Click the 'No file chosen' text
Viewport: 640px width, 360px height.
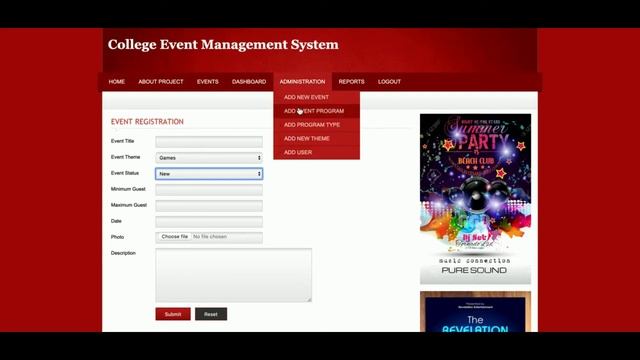(x=210, y=237)
